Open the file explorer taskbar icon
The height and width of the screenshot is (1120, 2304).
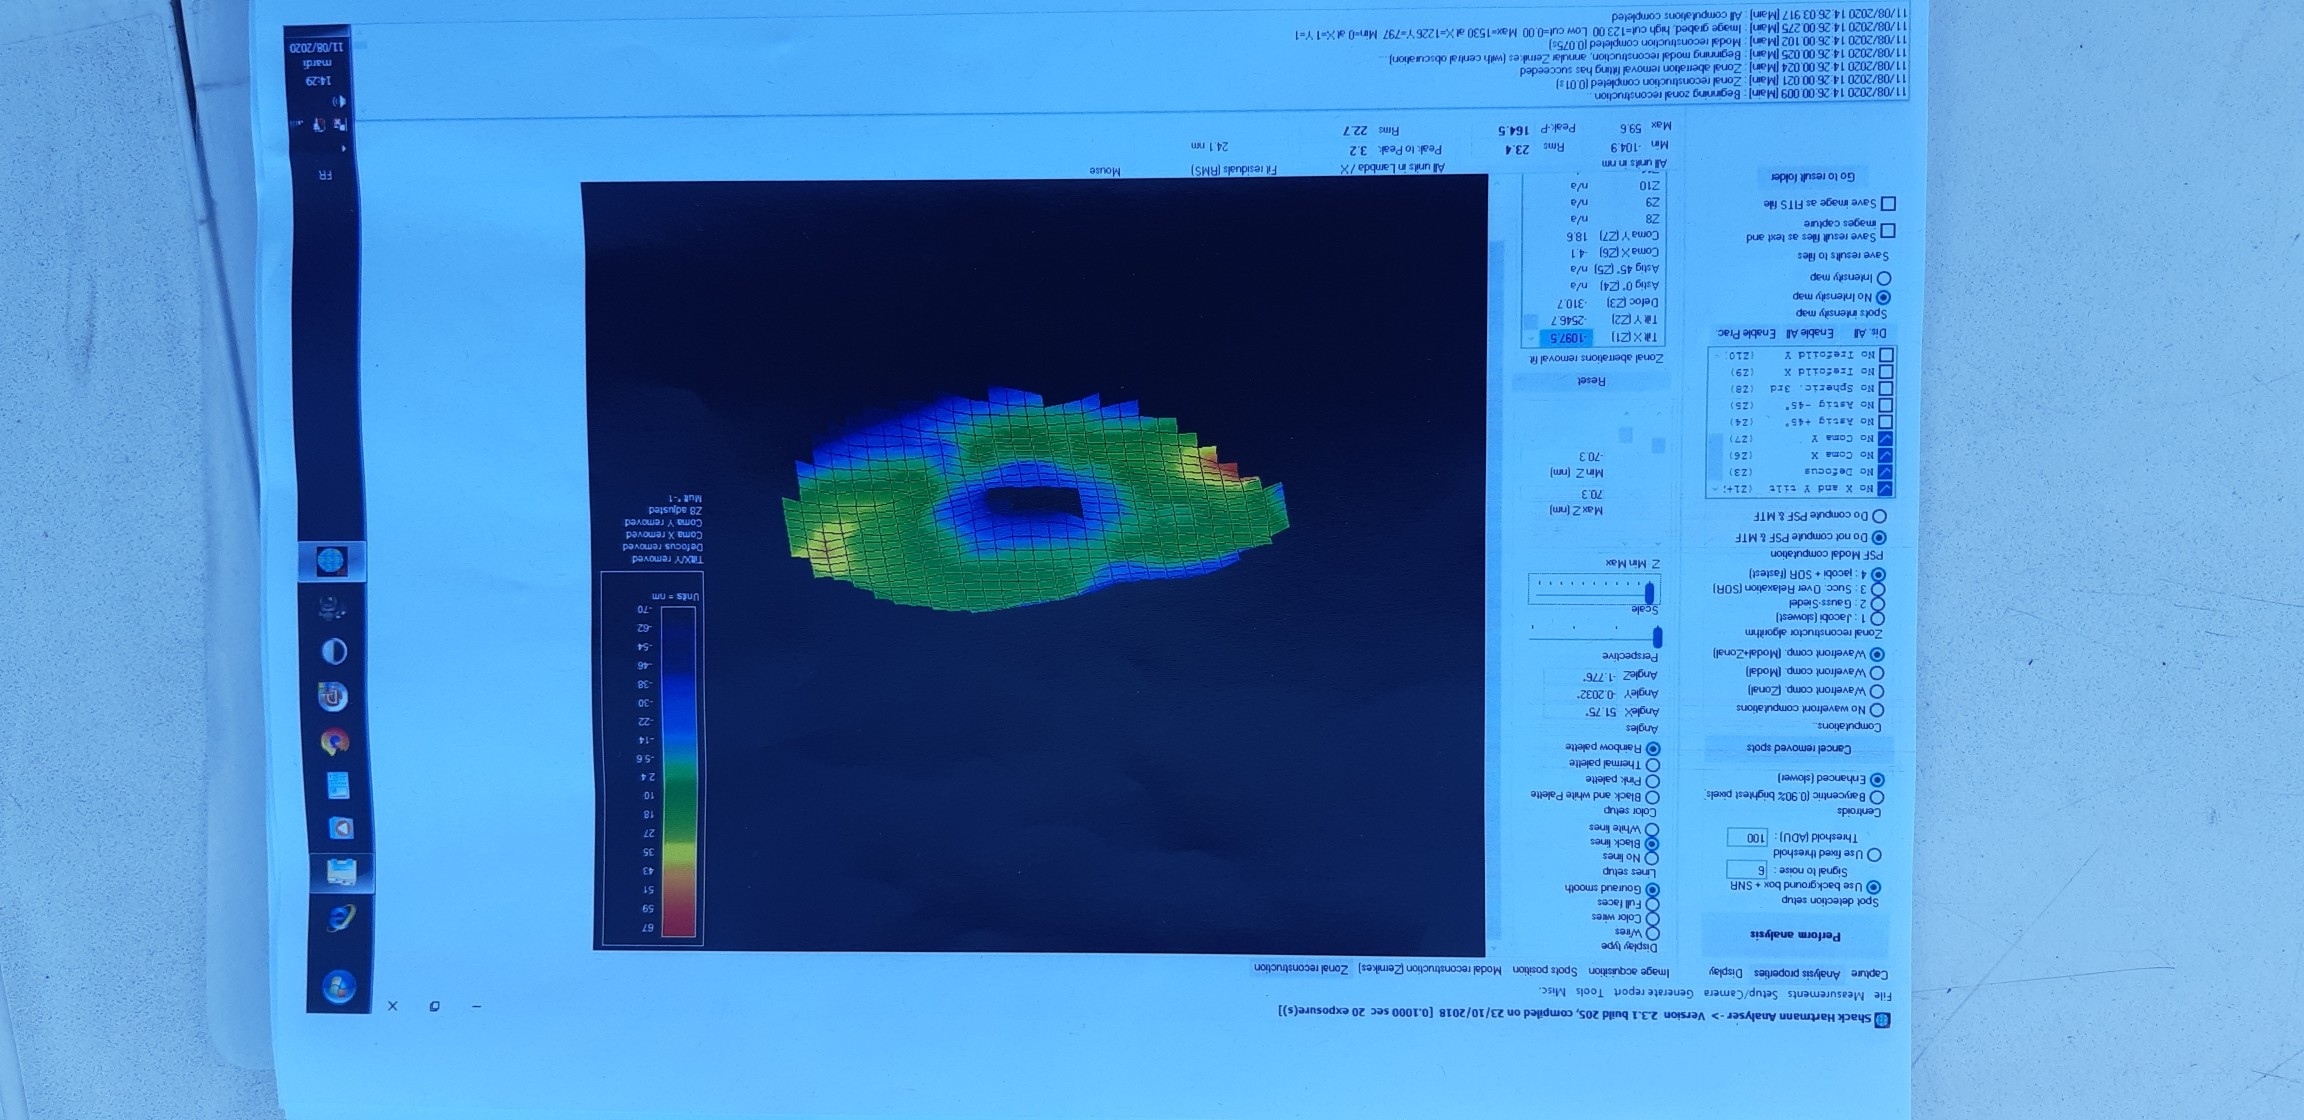pos(341,872)
